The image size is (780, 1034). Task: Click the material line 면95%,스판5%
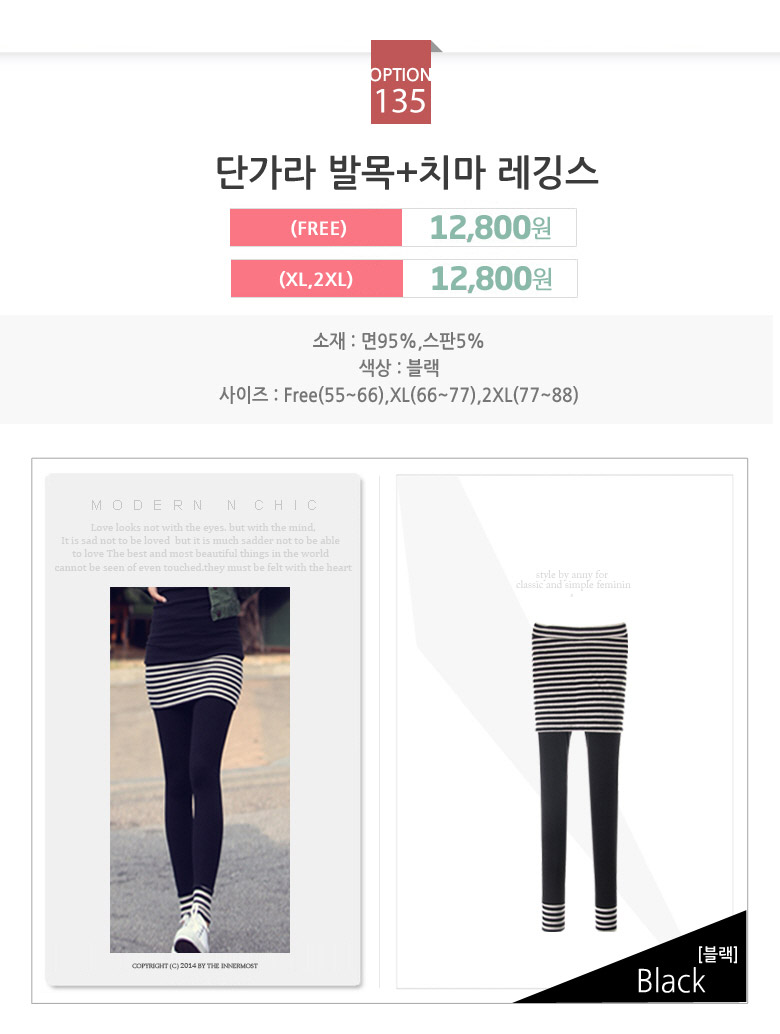tap(398, 341)
